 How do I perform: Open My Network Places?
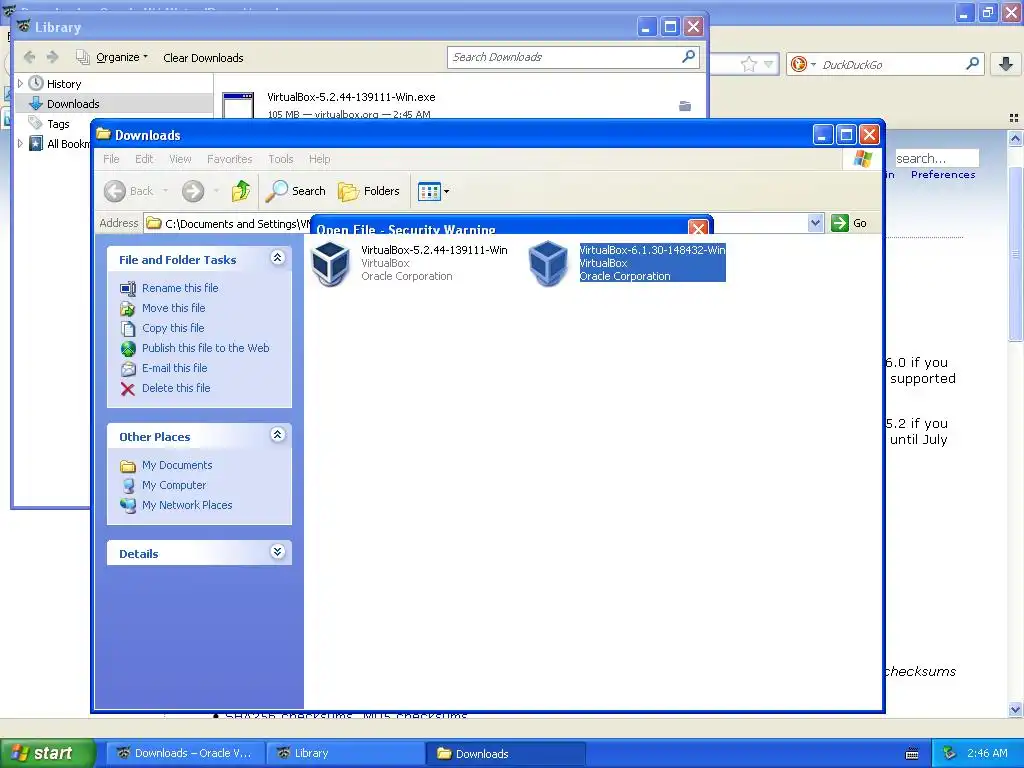[x=187, y=505]
